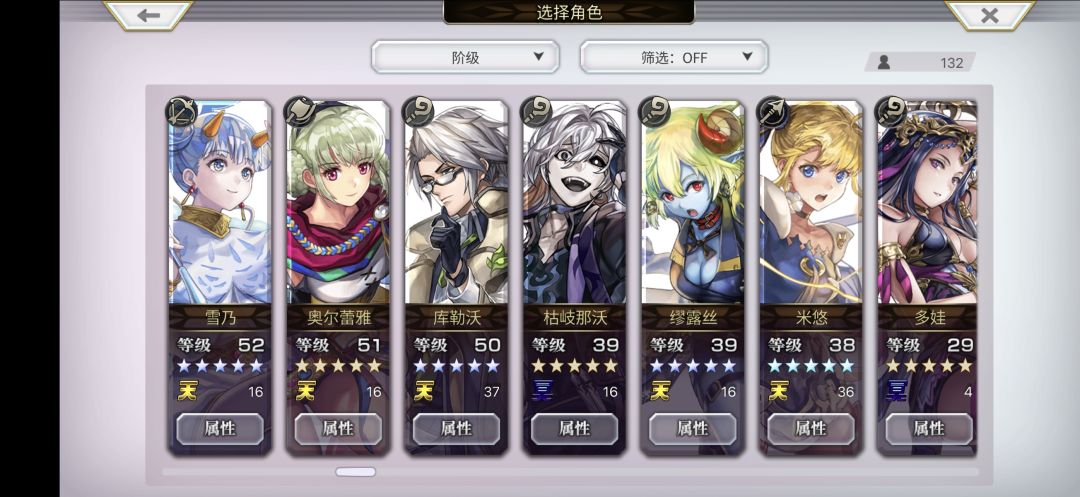
Task: Choose 米悠 character portrait
Action: click(811, 203)
